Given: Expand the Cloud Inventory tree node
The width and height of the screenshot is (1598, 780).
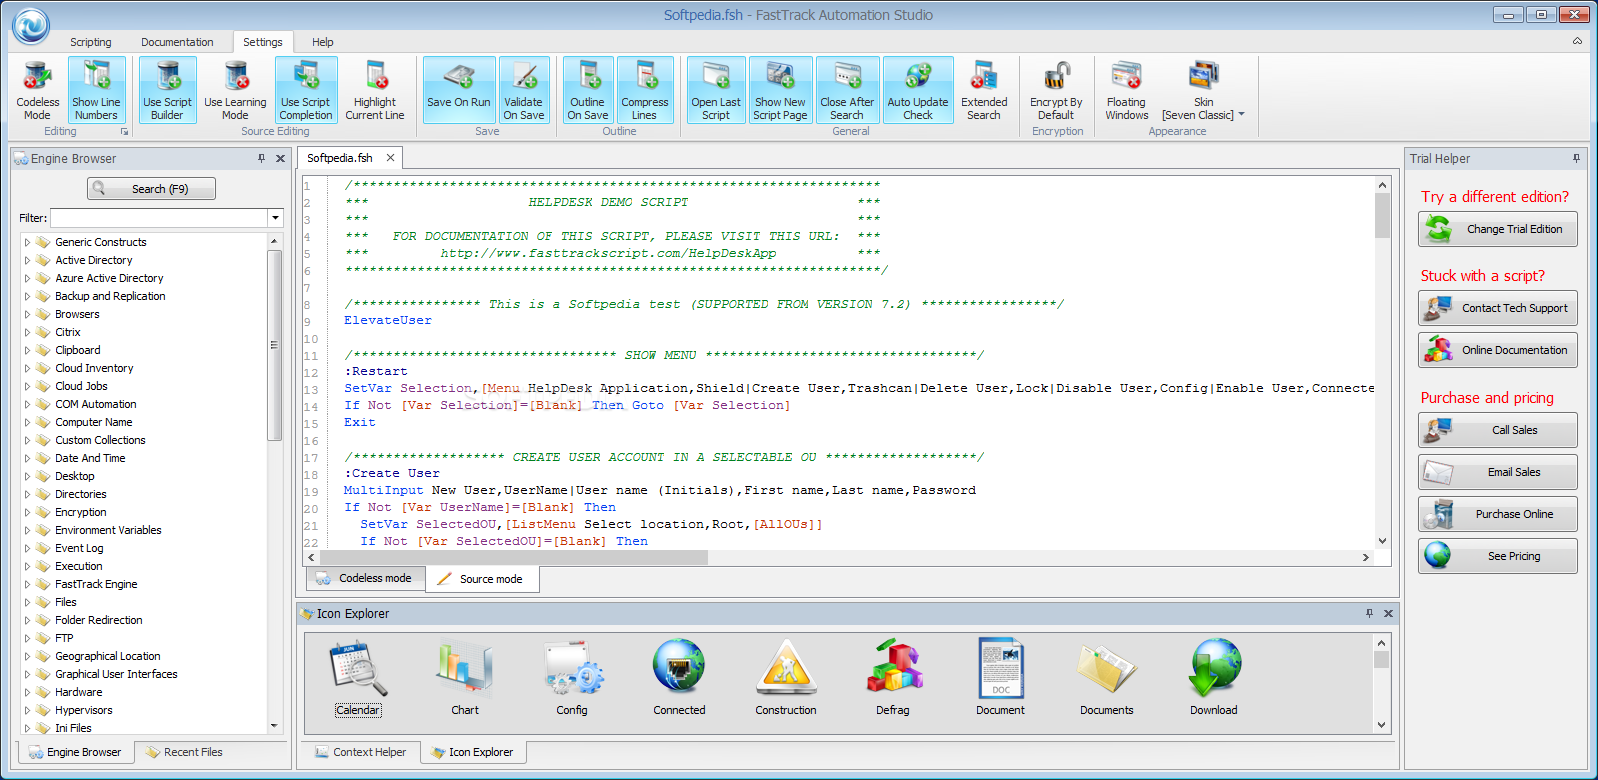Looking at the screenshot, I should coord(27,368).
